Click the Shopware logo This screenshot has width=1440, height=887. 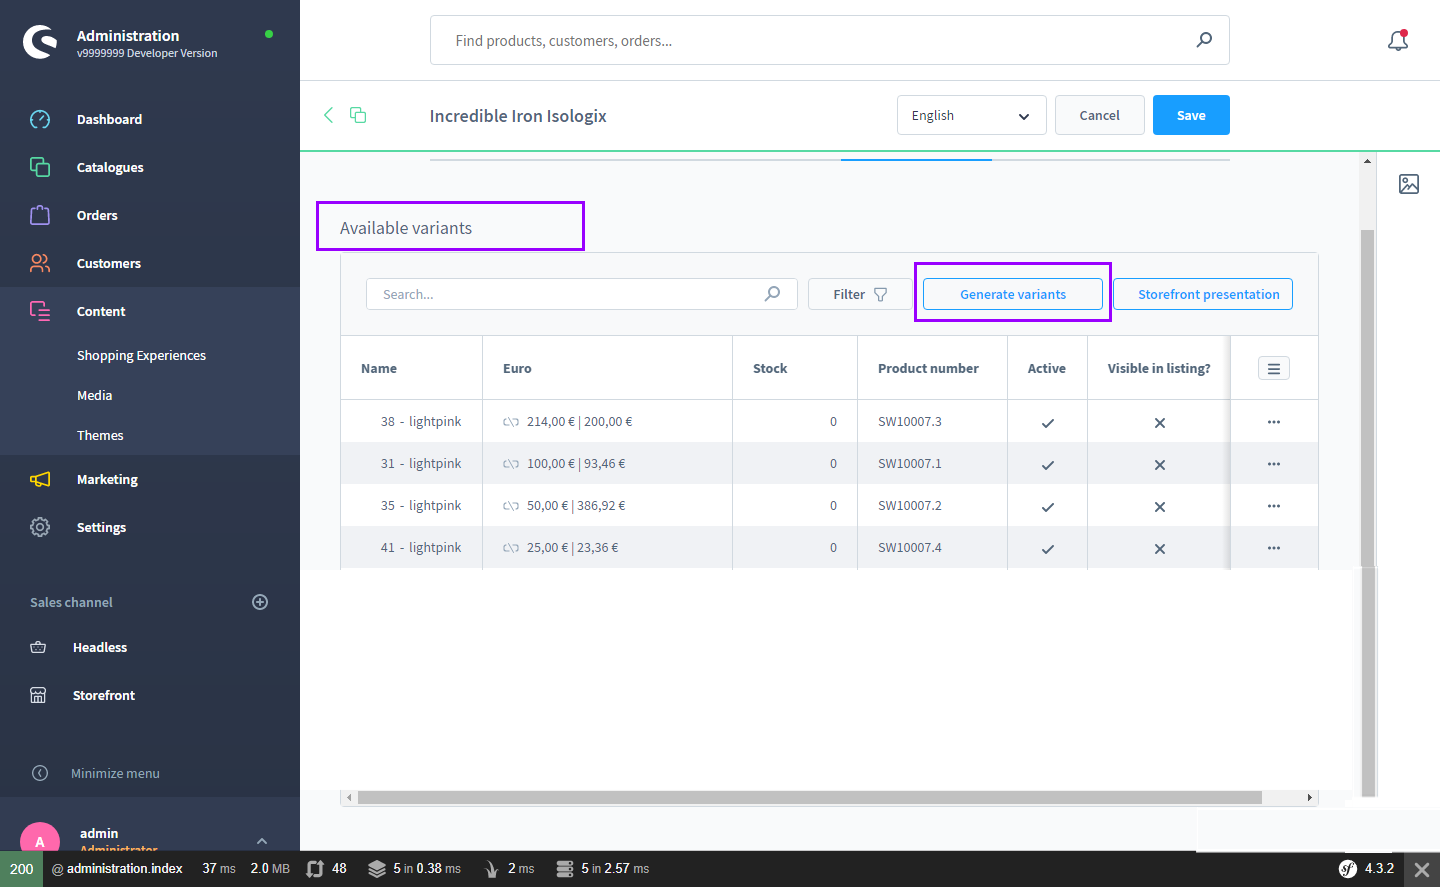coord(40,42)
